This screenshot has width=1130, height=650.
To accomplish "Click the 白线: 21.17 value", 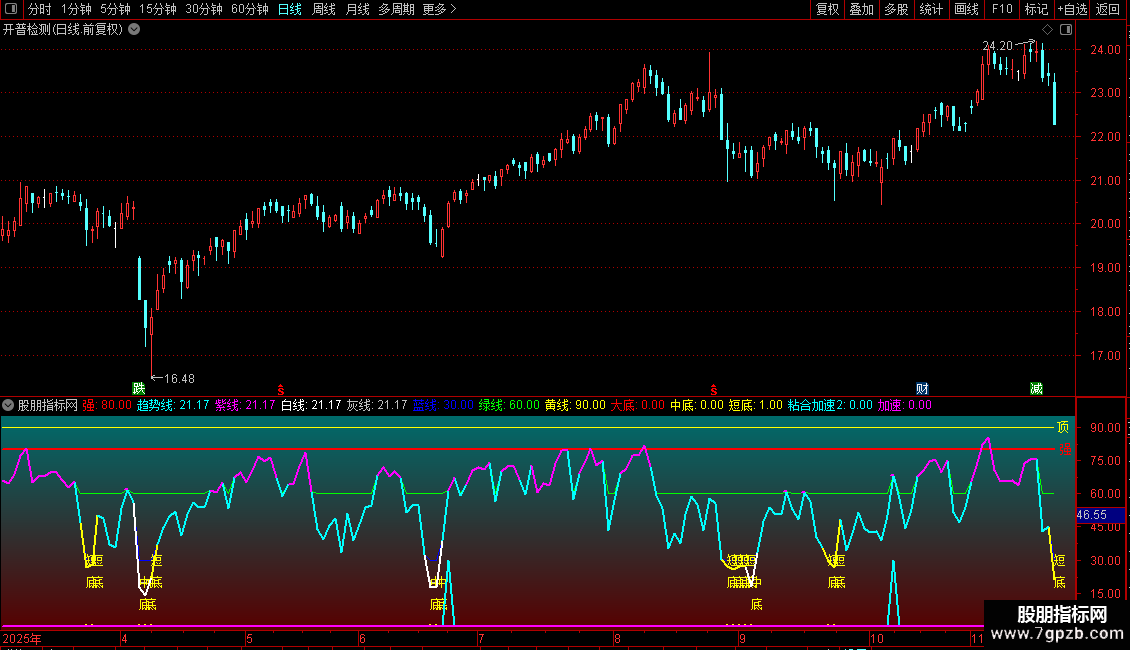I will pos(311,405).
